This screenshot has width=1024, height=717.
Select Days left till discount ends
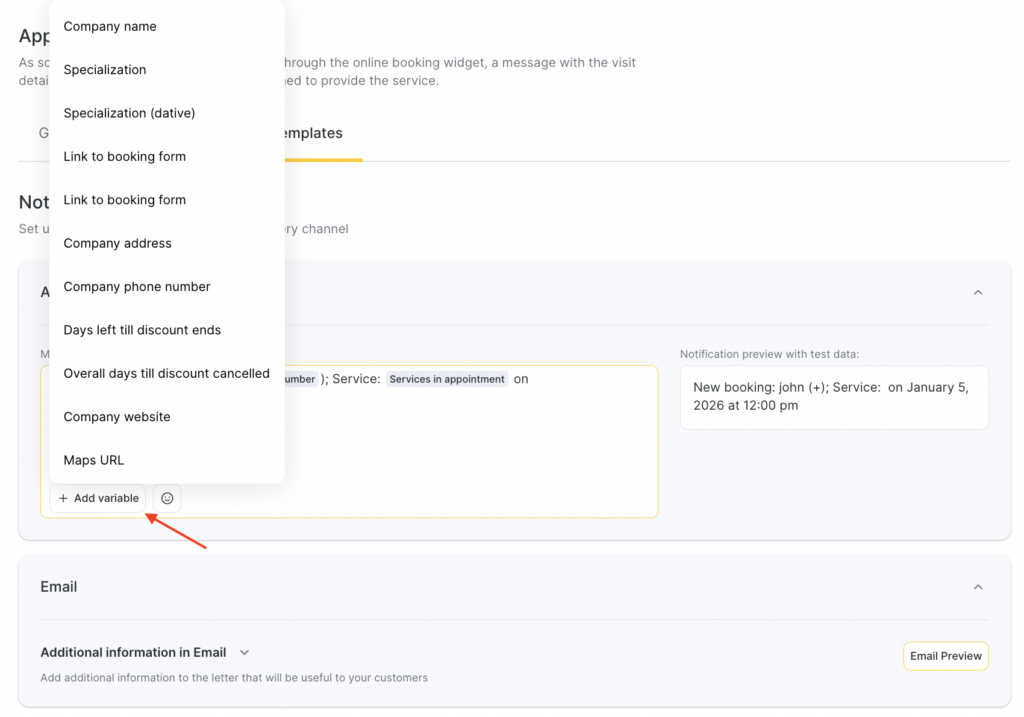pos(142,330)
